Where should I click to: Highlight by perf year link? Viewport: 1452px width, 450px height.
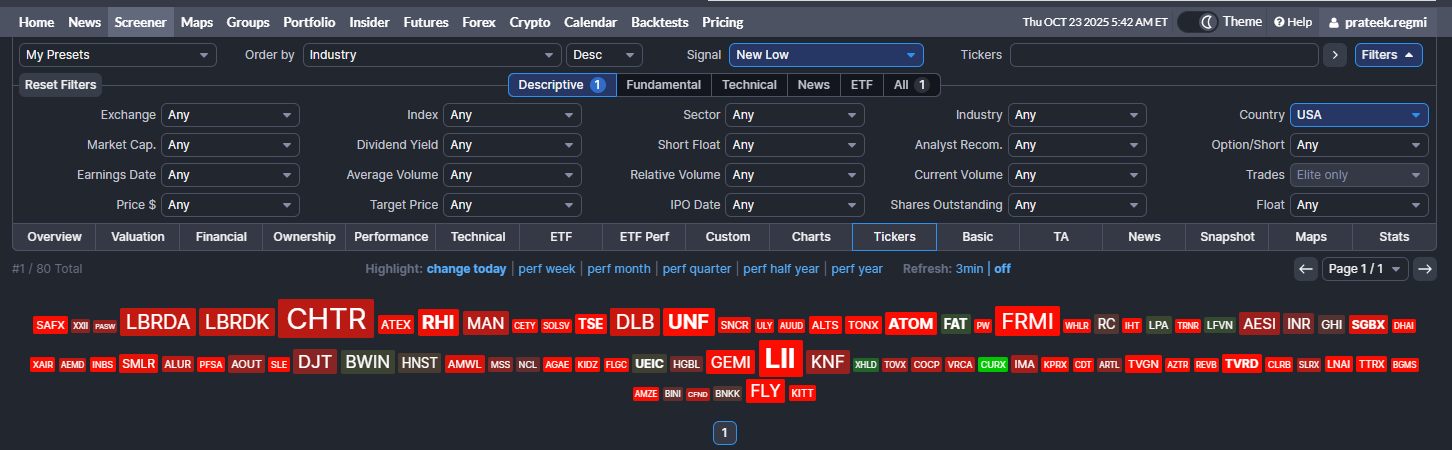point(857,269)
